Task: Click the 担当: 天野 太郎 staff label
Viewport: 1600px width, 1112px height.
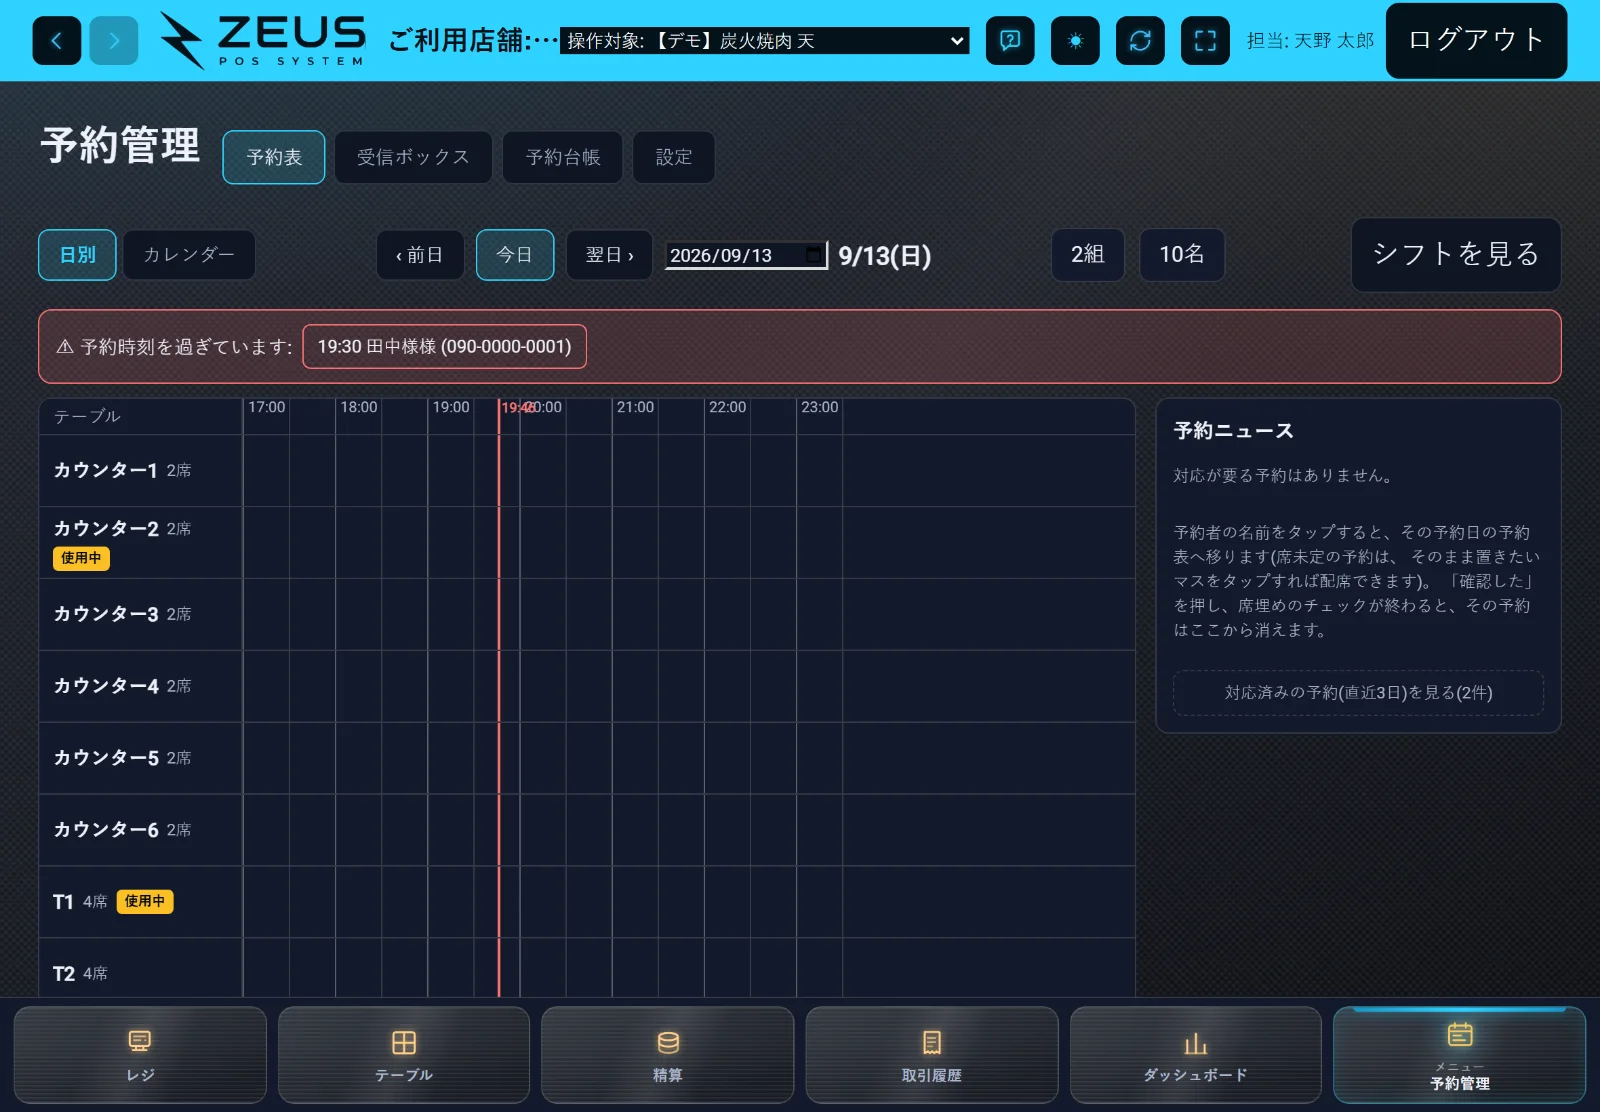Action: pos(1310,41)
